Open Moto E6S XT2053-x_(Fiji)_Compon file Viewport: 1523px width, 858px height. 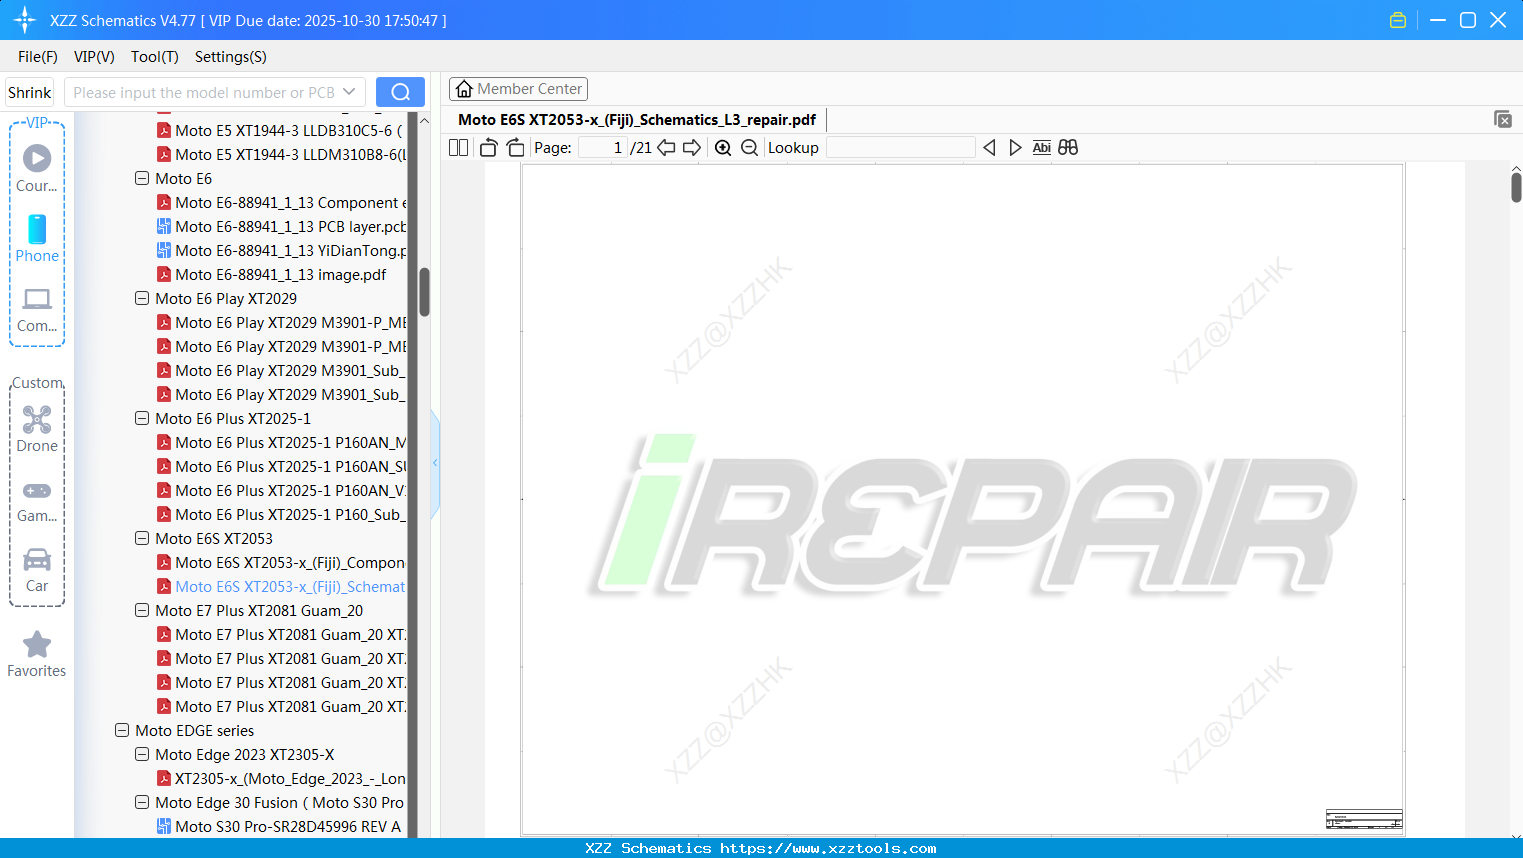[x=281, y=563]
